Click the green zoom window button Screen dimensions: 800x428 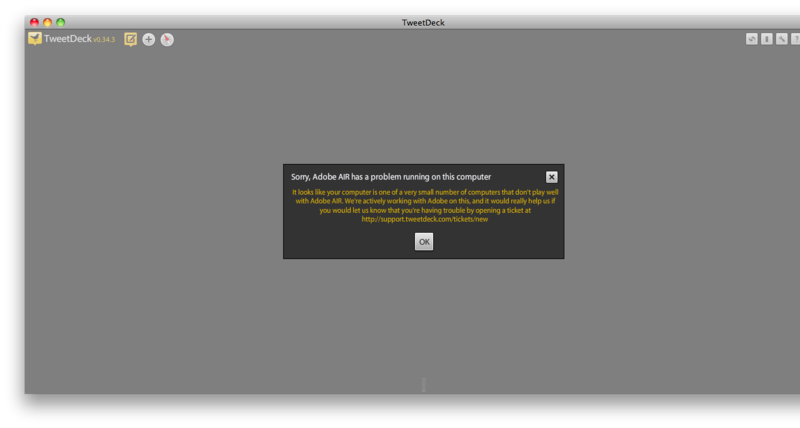pyautogui.click(x=61, y=22)
